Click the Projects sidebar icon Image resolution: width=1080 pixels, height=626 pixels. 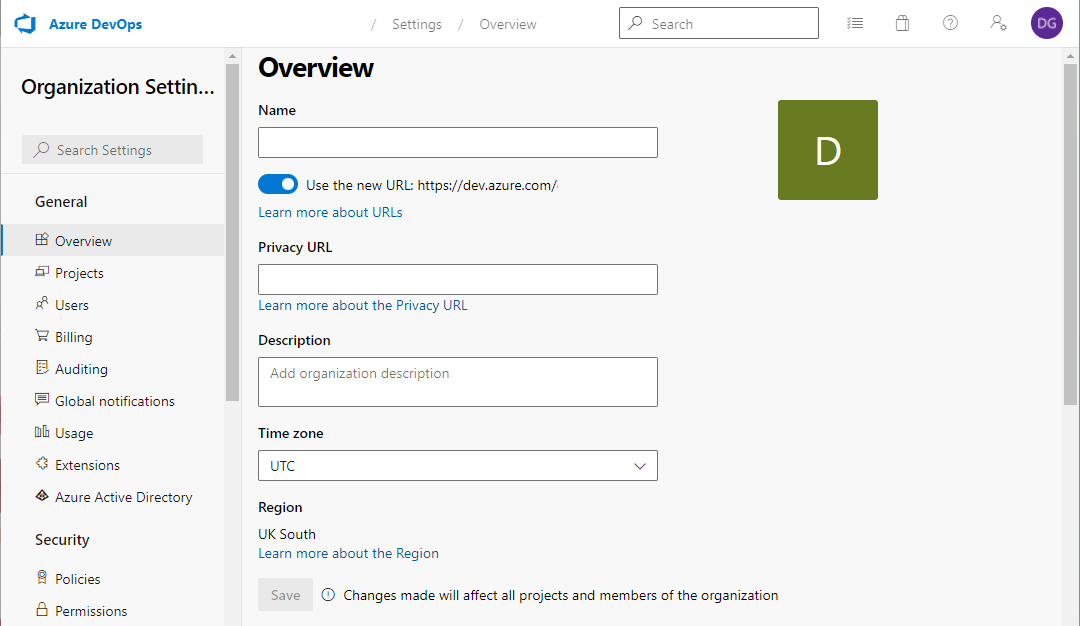(42, 272)
